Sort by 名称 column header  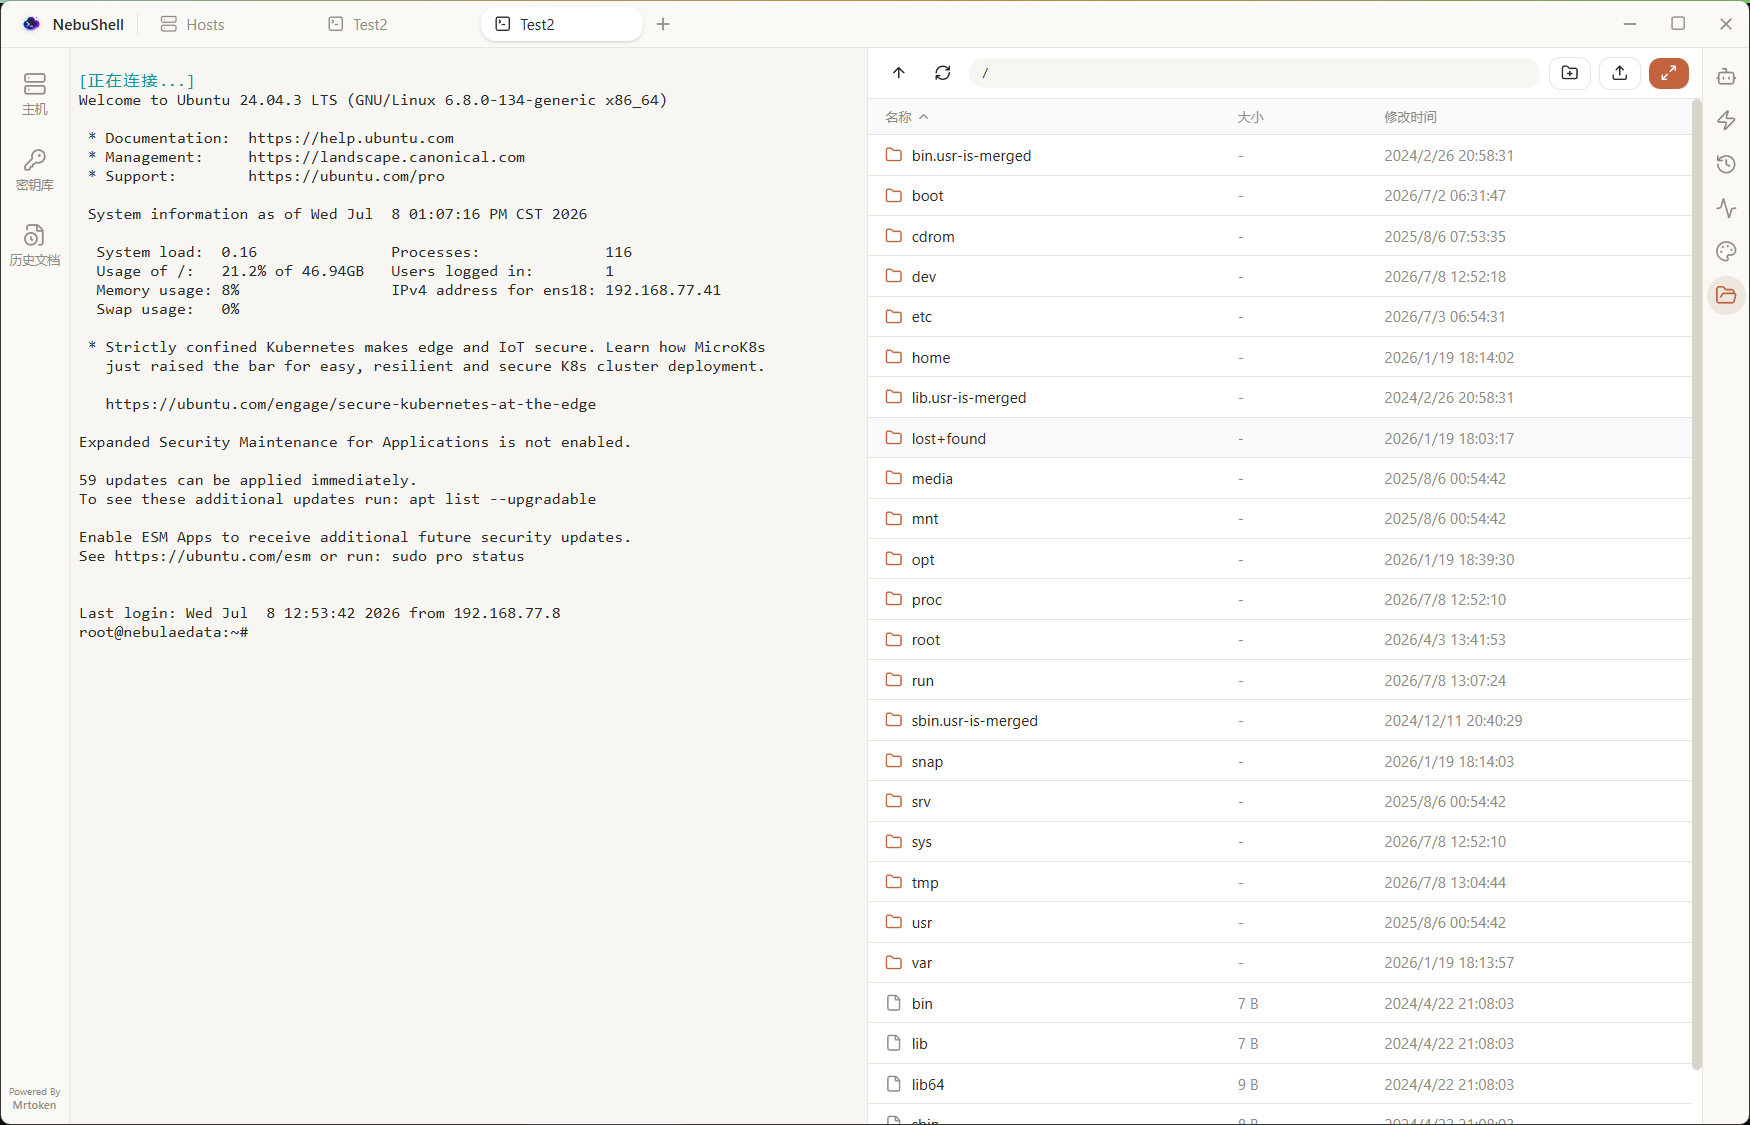[907, 117]
